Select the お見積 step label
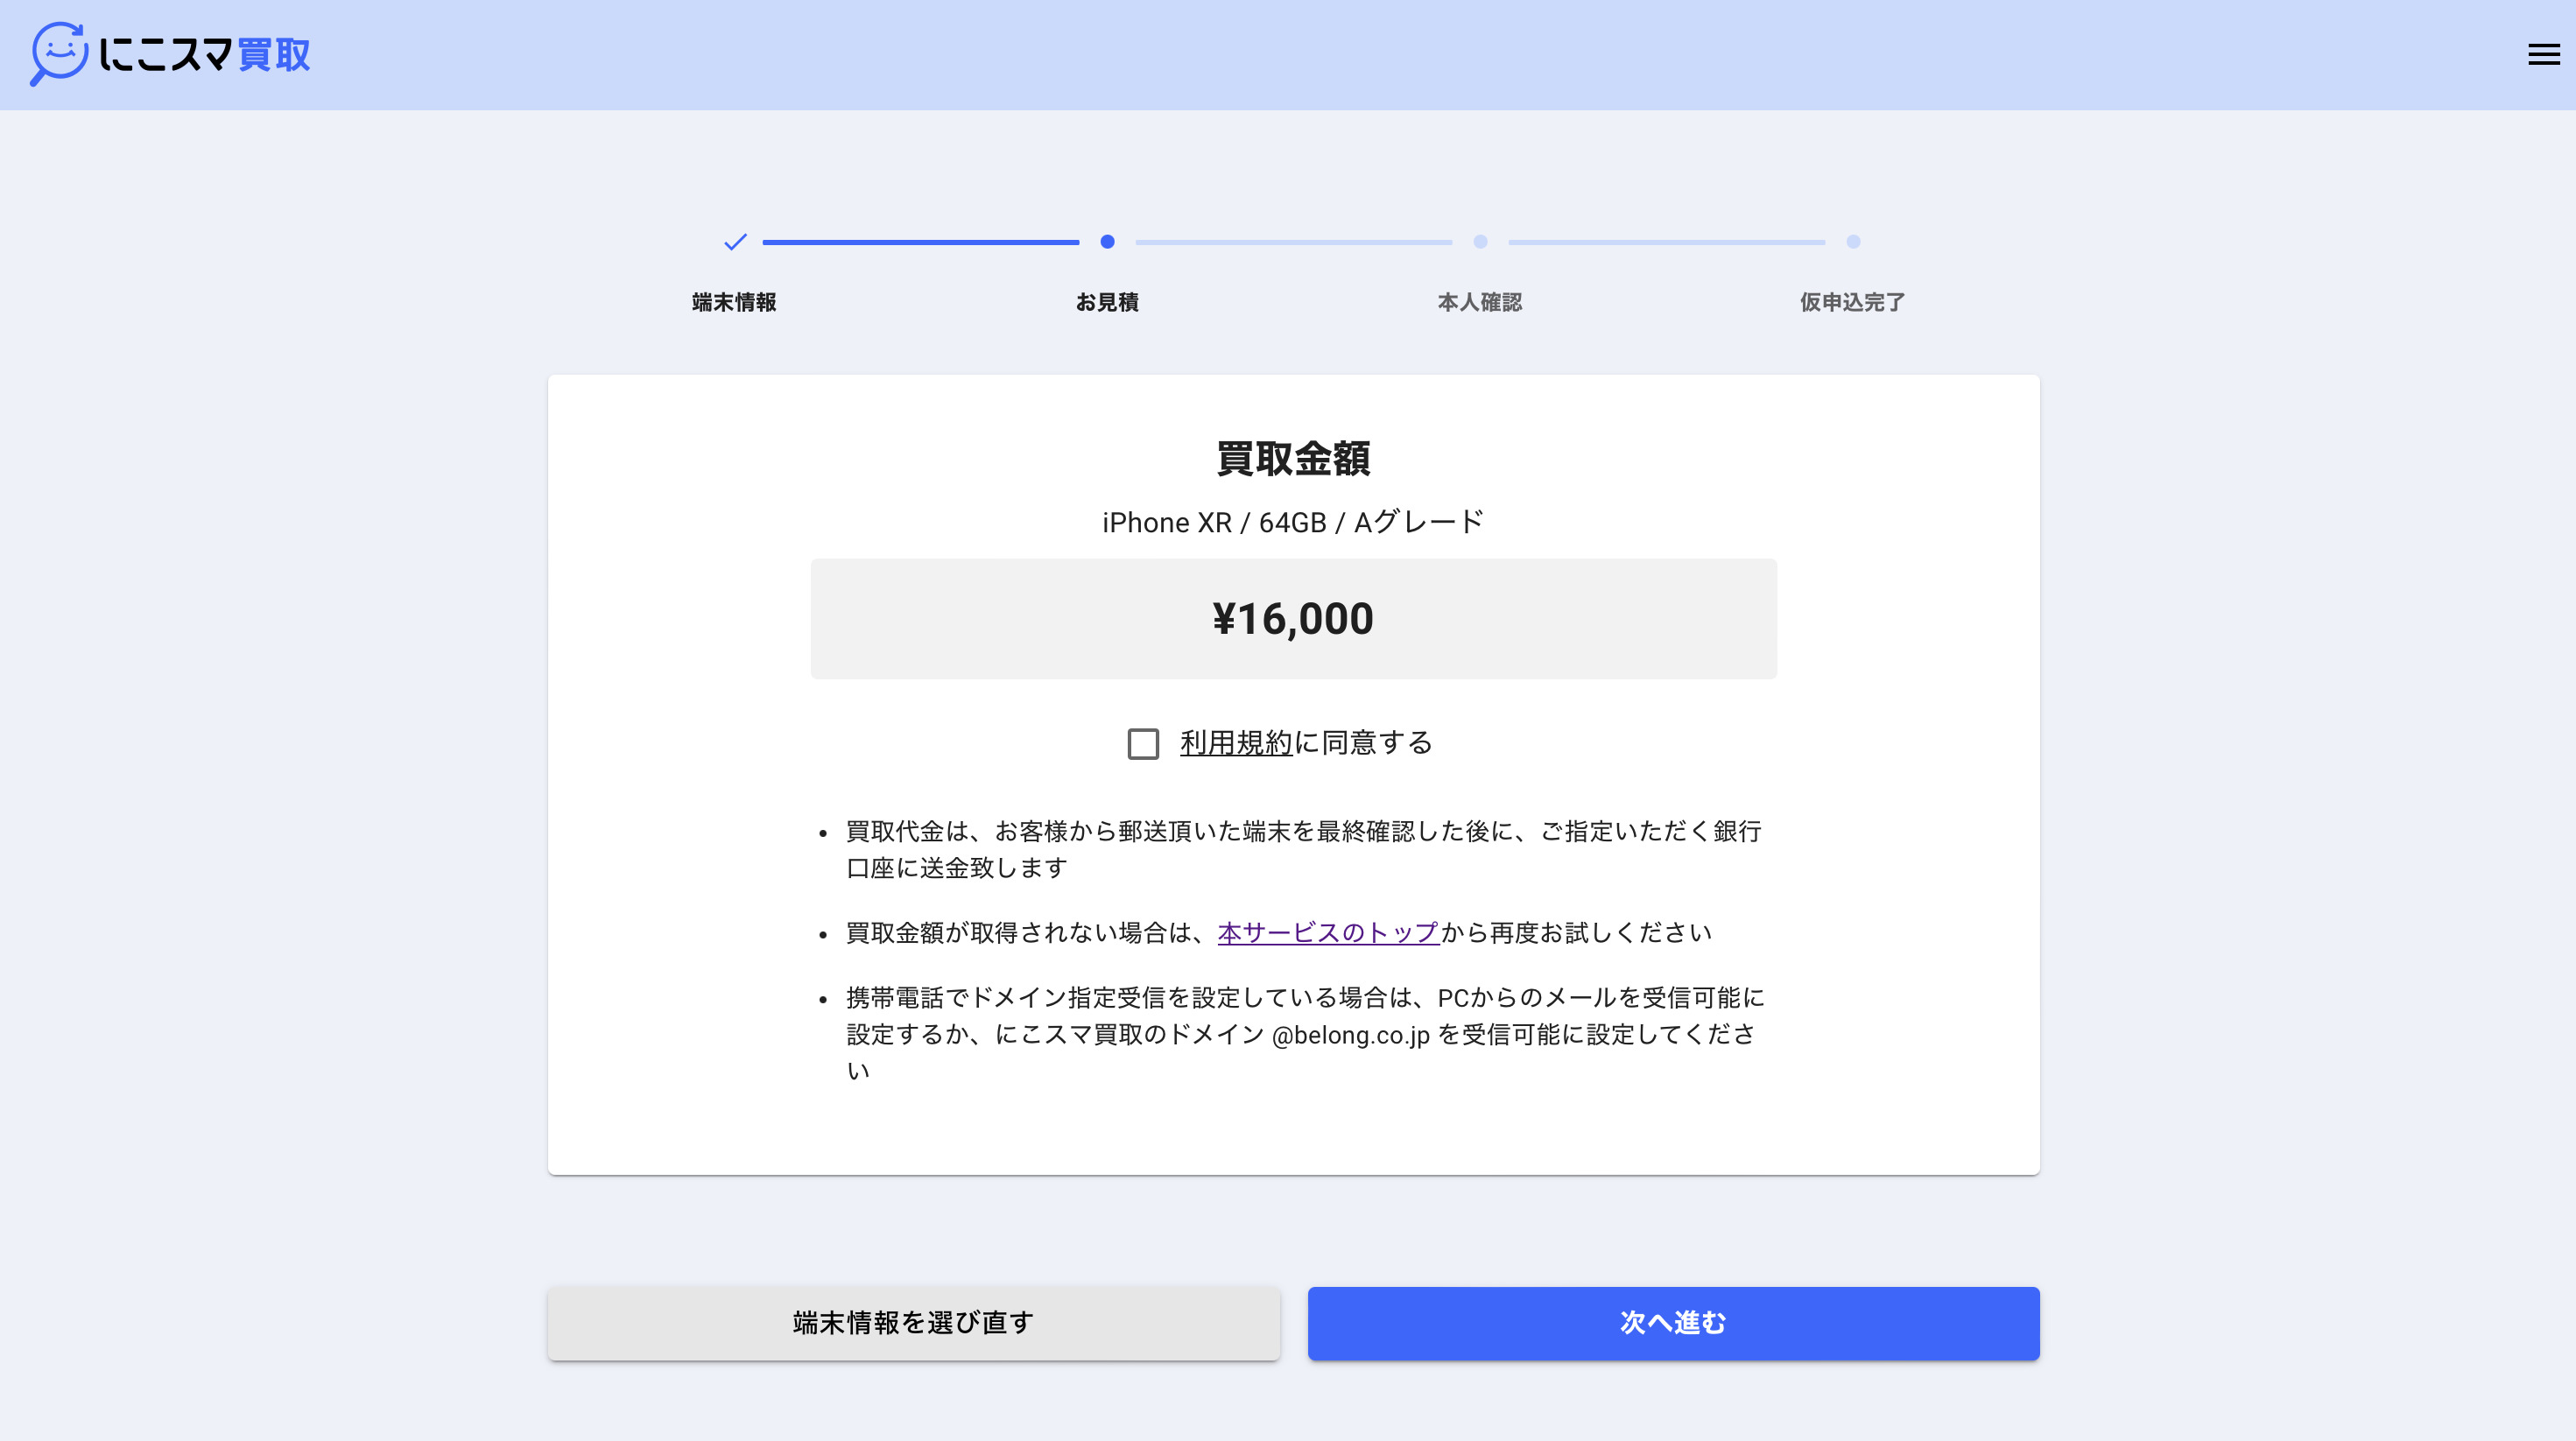This screenshot has height=1441, width=2576. [1107, 302]
